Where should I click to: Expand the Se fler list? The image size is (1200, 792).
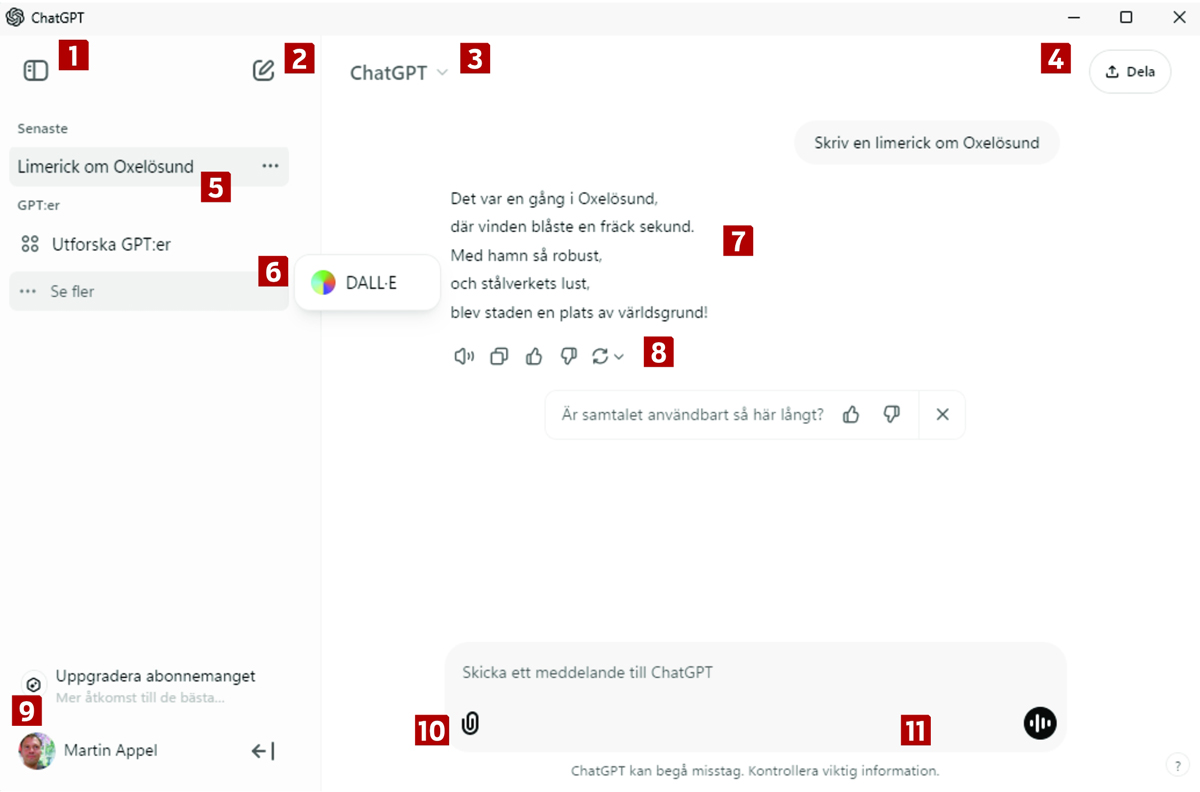click(x=72, y=292)
